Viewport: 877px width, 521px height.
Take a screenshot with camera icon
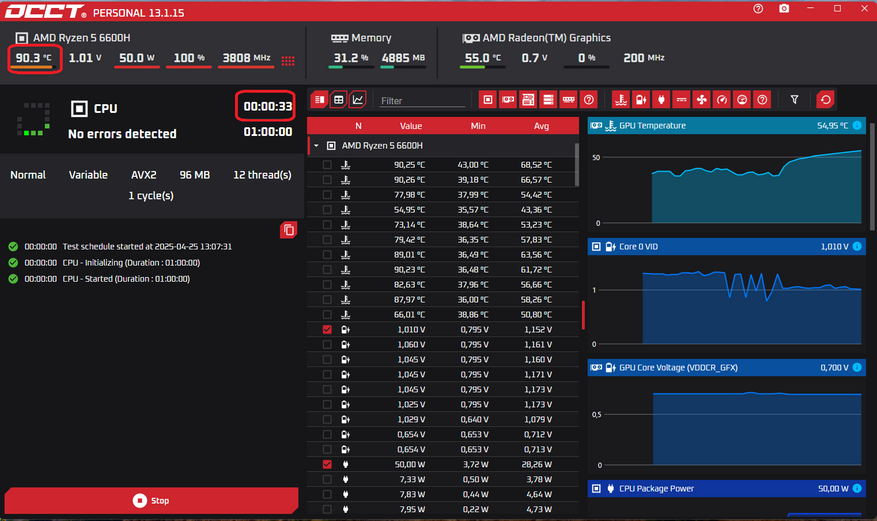(784, 8)
